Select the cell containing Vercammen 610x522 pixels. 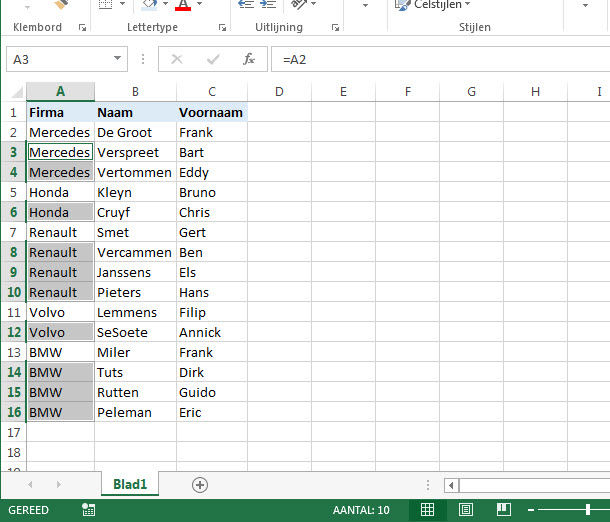135,252
